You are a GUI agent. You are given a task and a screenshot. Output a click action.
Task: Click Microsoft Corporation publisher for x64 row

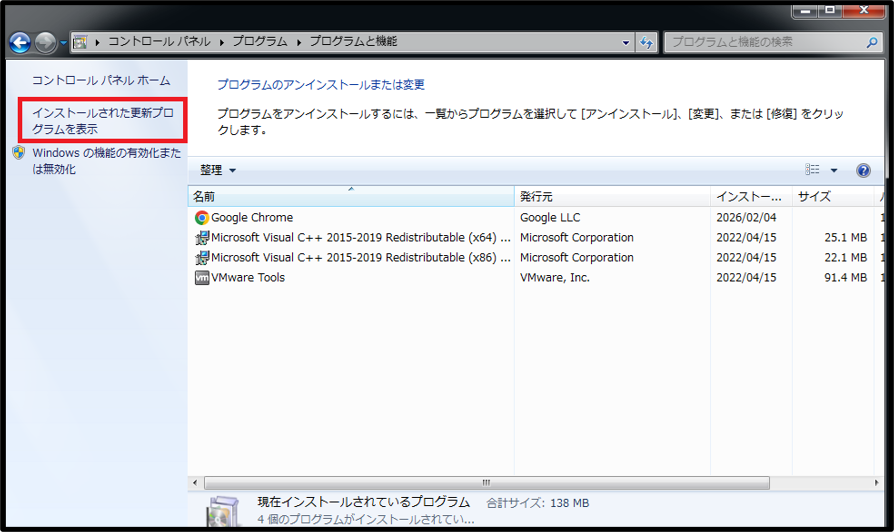pos(576,237)
